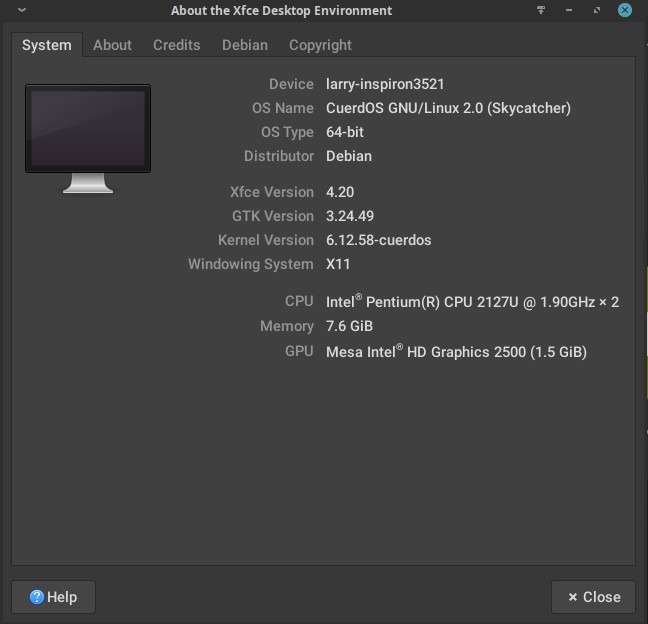Open the Credits tab
This screenshot has width=648, height=624.
click(x=176, y=45)
